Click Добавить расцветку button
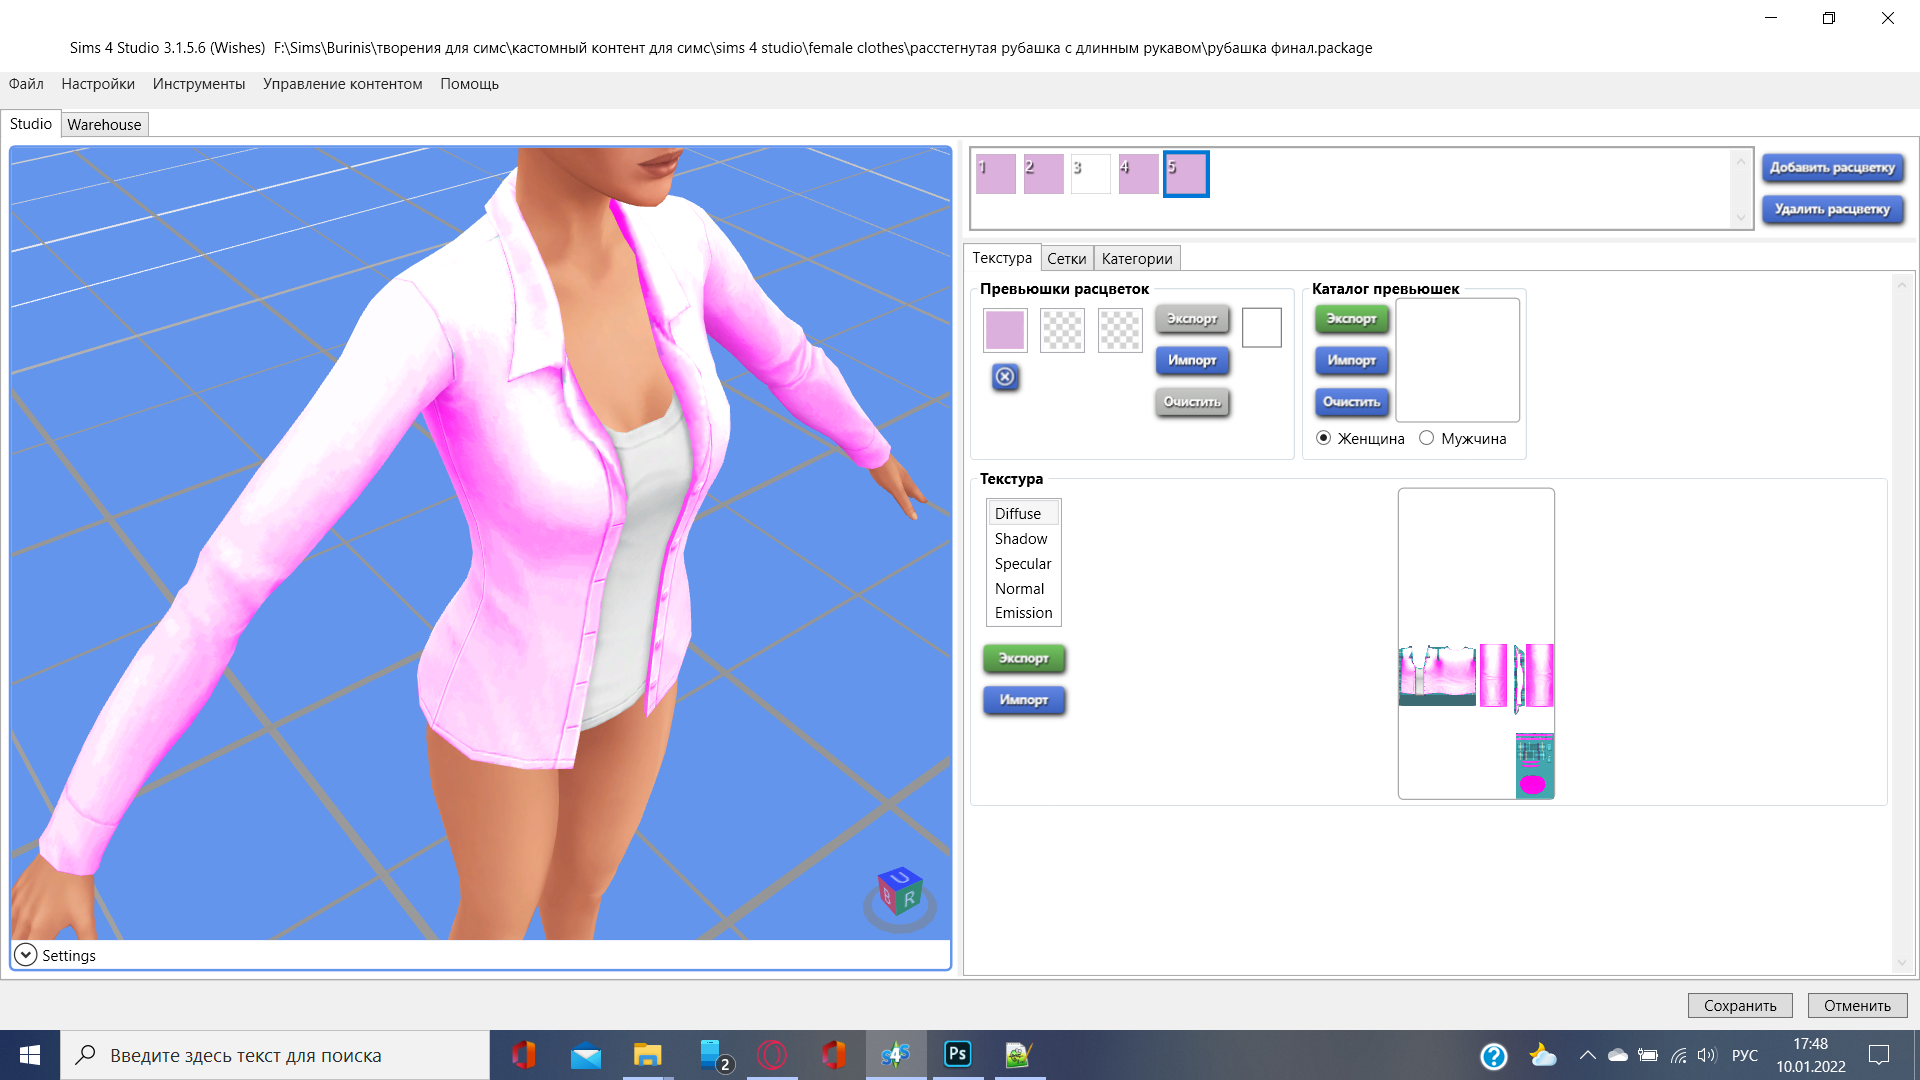The image size is (1920, 1080). (1832, 167)
